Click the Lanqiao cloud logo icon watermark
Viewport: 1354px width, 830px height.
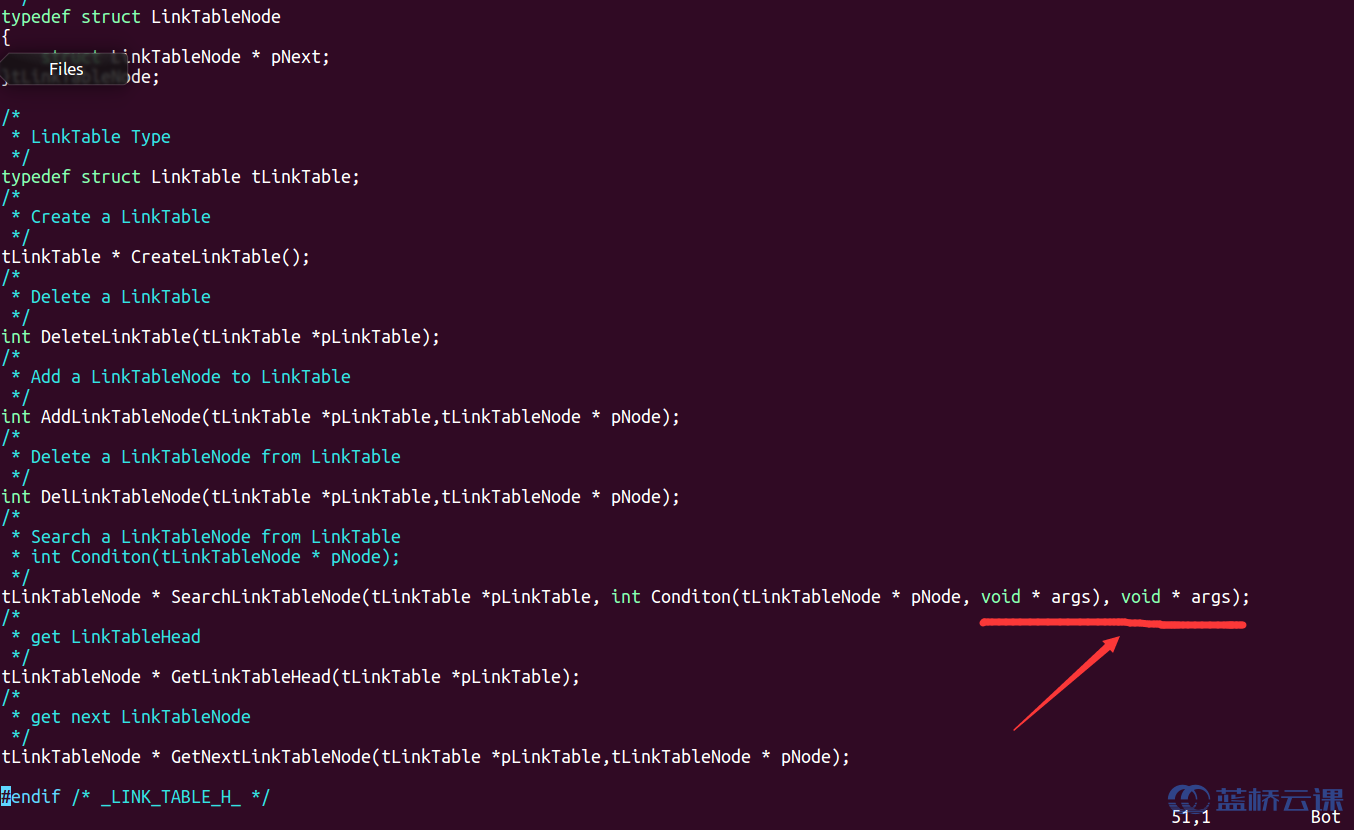(1187, 799)
